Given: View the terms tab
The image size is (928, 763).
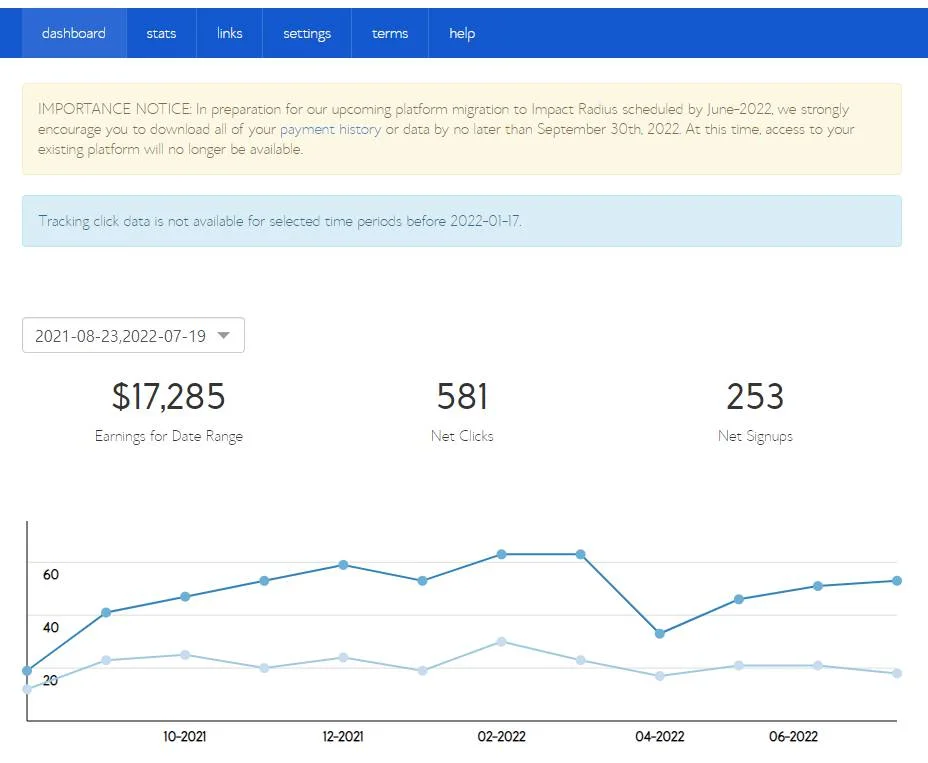Looking at the screenshot, I should pos(390,33).
